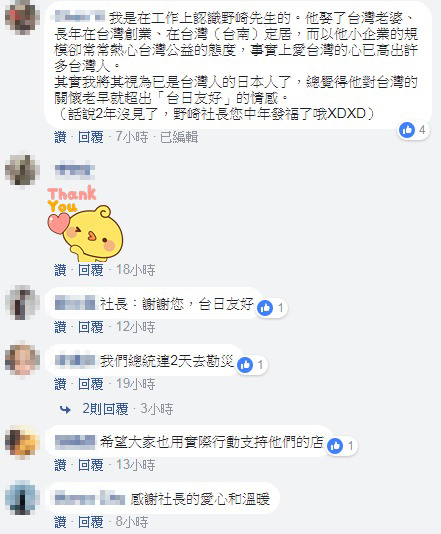Click reply arrow icon beside 2則回覆
The height and width of the screenshot is (534, 441).
[x=65, y=409]
